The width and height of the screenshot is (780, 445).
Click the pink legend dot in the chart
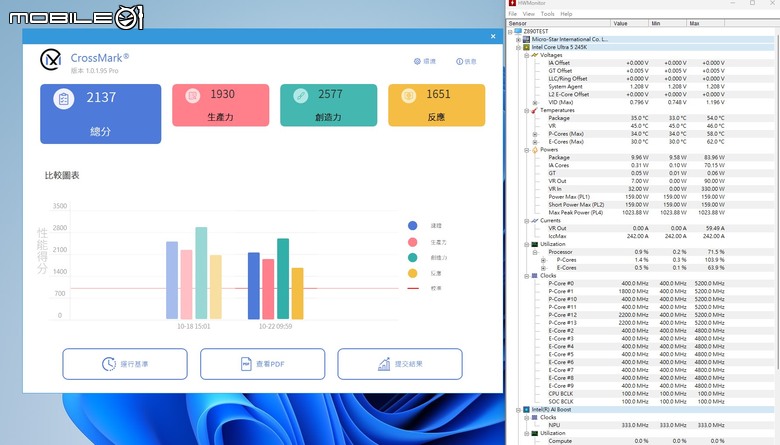tap(412, 242)
